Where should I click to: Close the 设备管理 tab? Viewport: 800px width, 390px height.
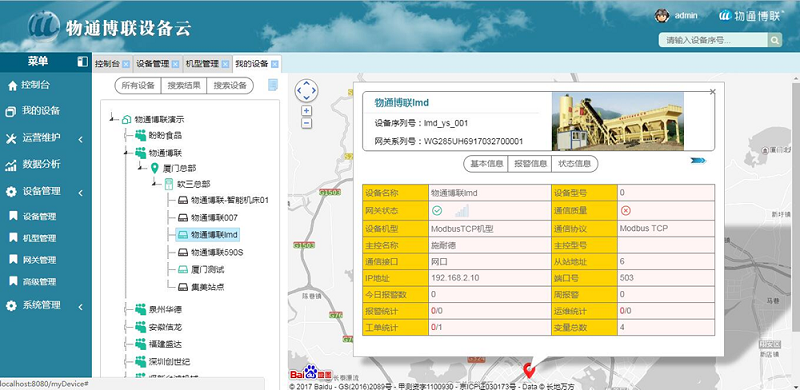[x=176, y=64]
